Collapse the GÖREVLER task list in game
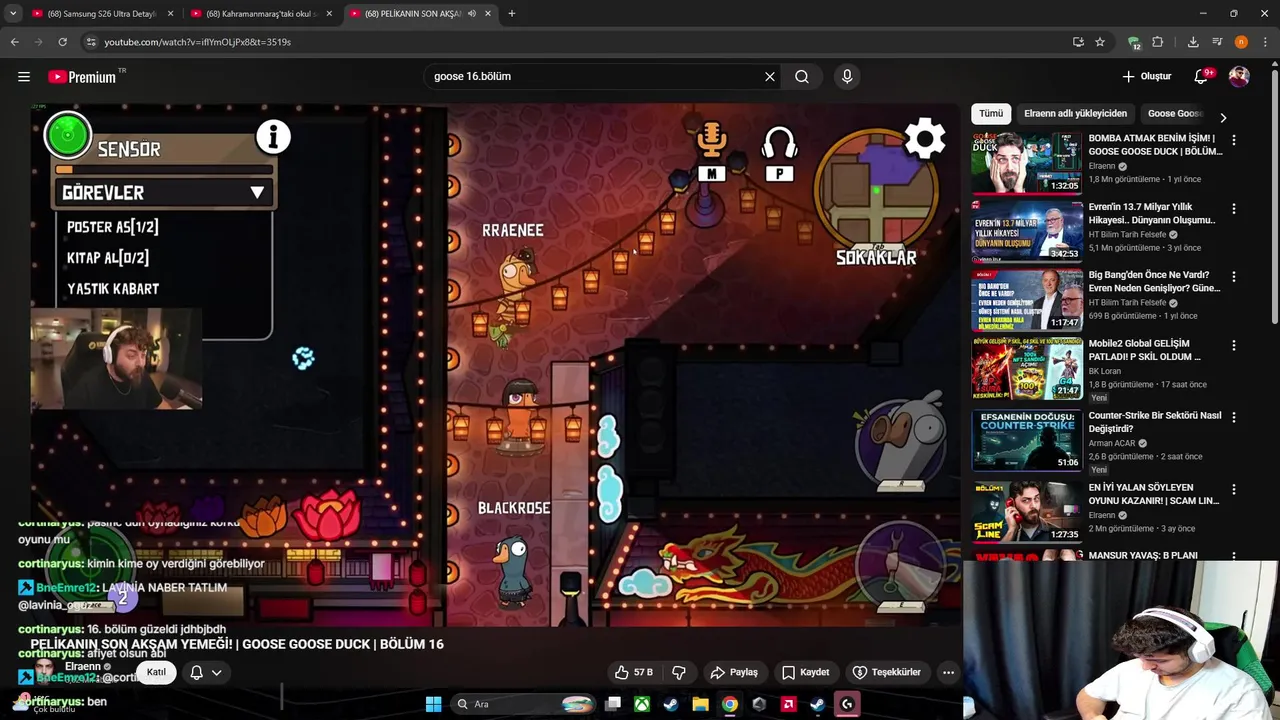This screenshot has width=1280, height=720. coord(257,193)
